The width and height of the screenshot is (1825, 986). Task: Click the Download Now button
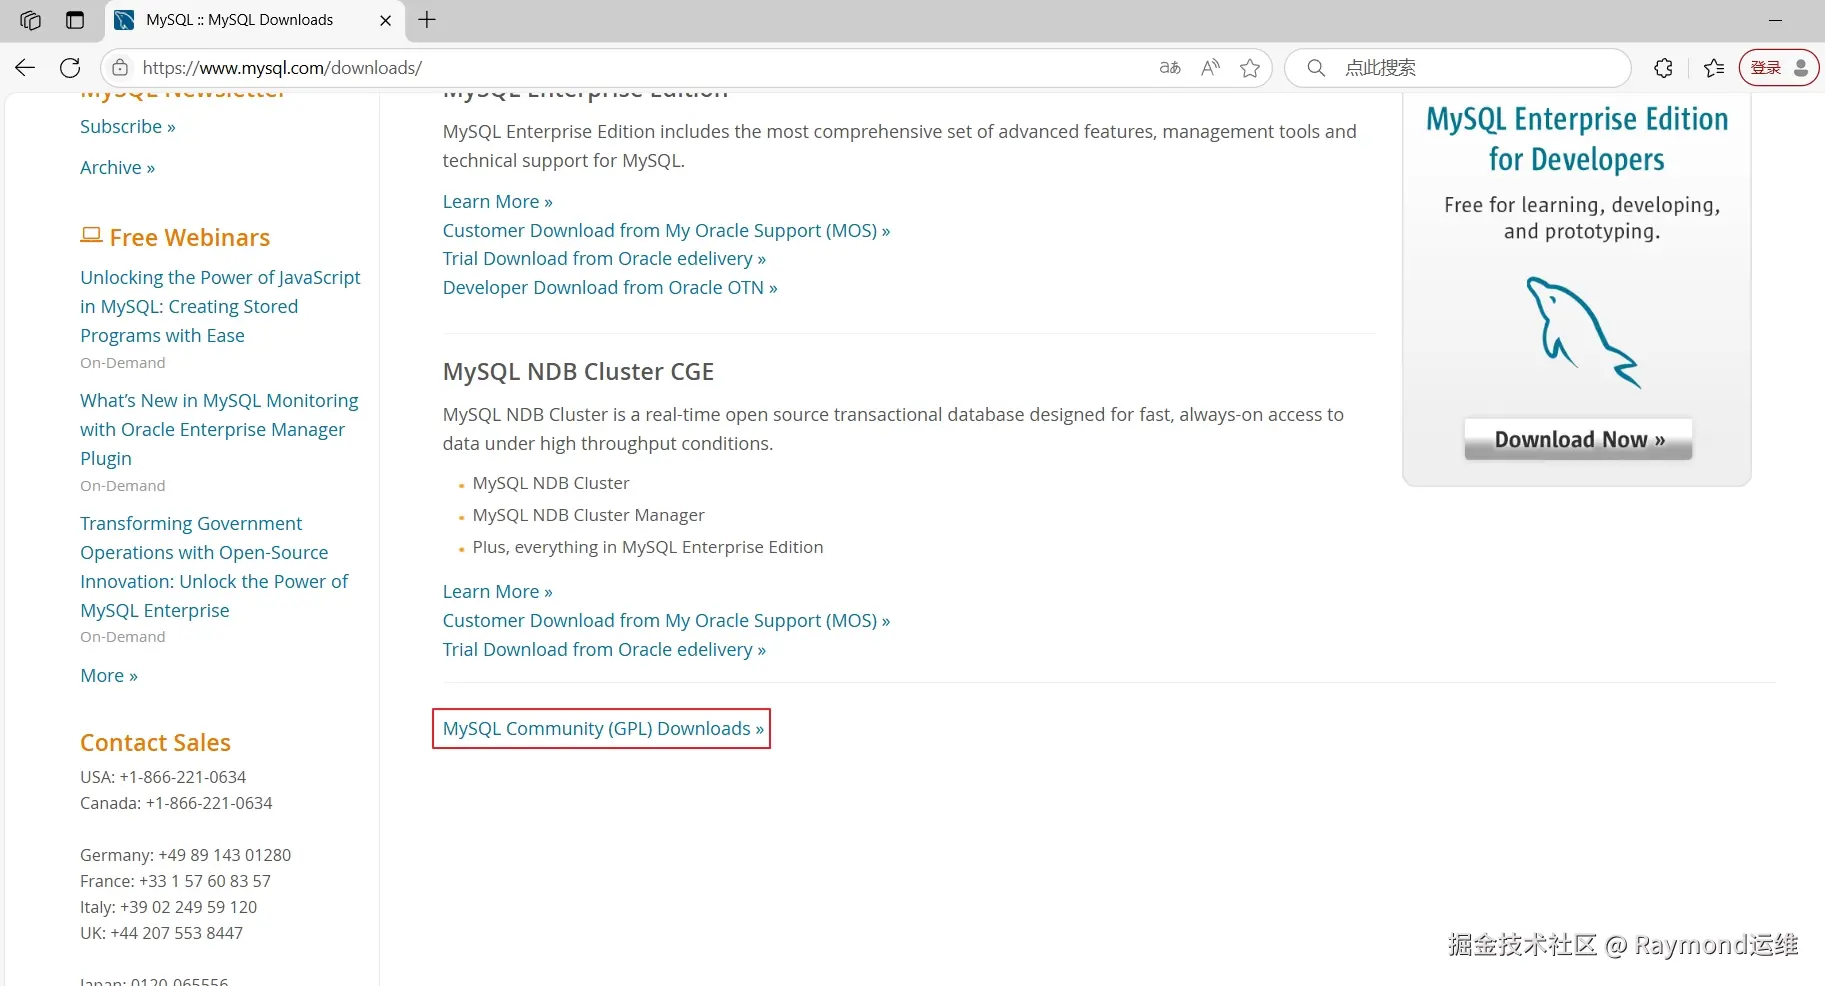[x=1578, y=440]
